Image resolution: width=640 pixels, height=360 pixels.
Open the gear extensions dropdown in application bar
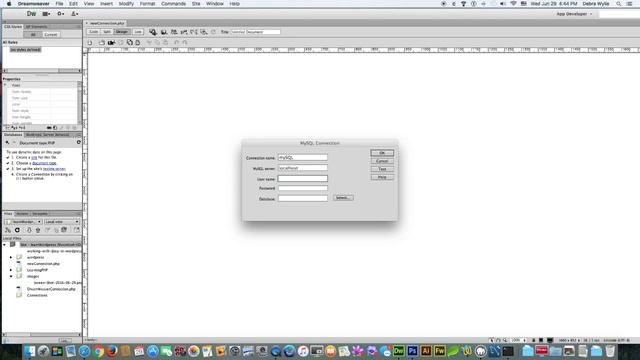coord(60,14)
